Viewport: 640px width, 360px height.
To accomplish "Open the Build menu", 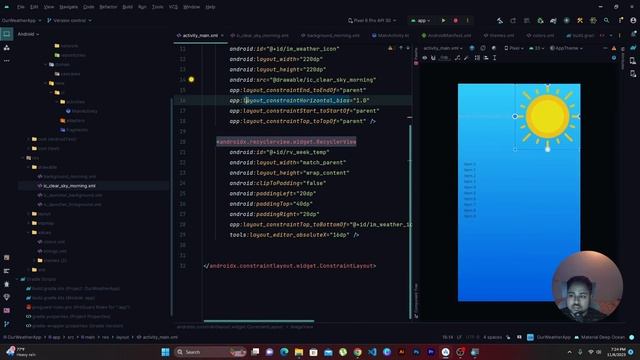I will pos(127,7).
